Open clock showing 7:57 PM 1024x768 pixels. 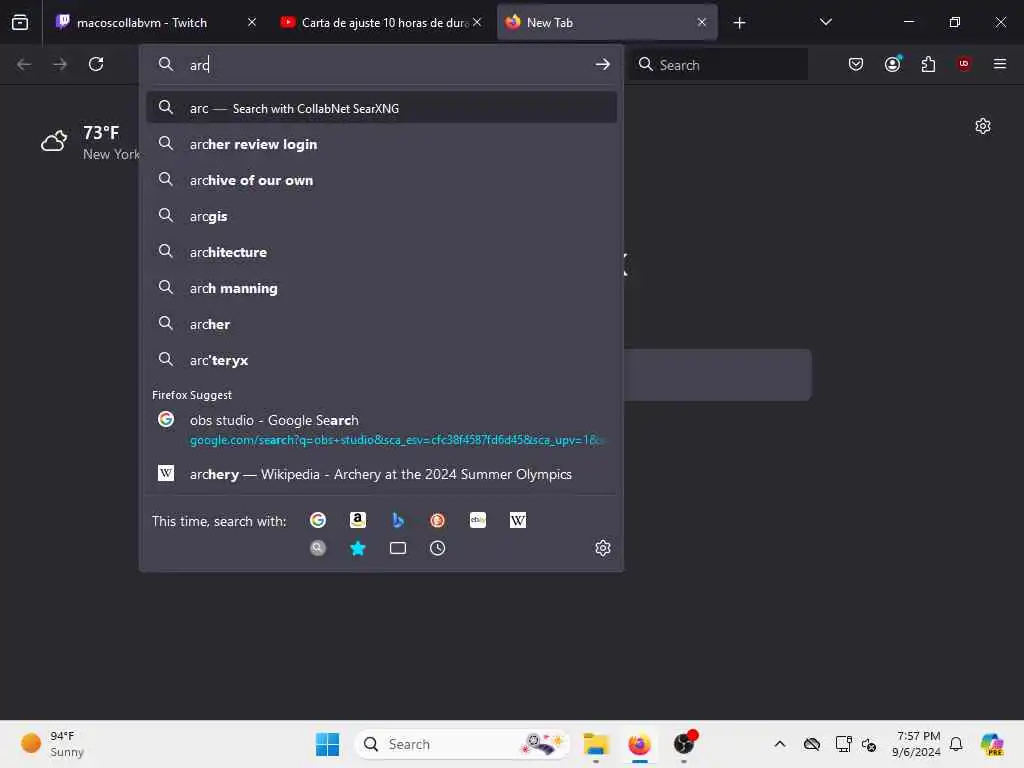pos(916,744)
